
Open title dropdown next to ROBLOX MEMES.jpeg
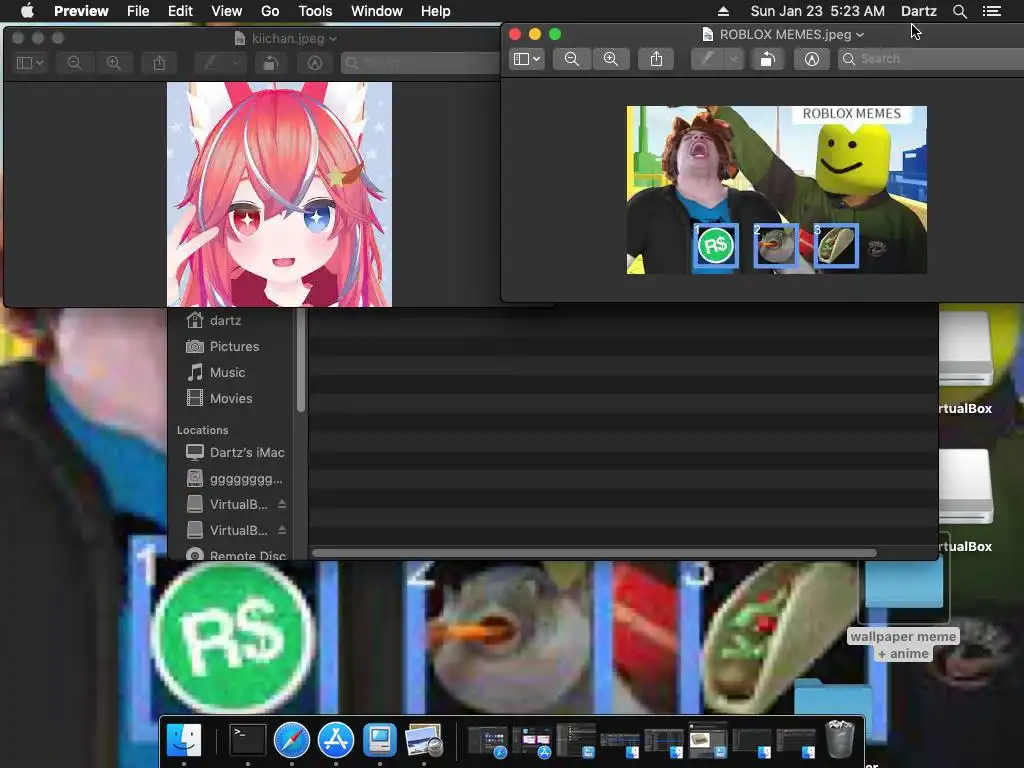859,35
